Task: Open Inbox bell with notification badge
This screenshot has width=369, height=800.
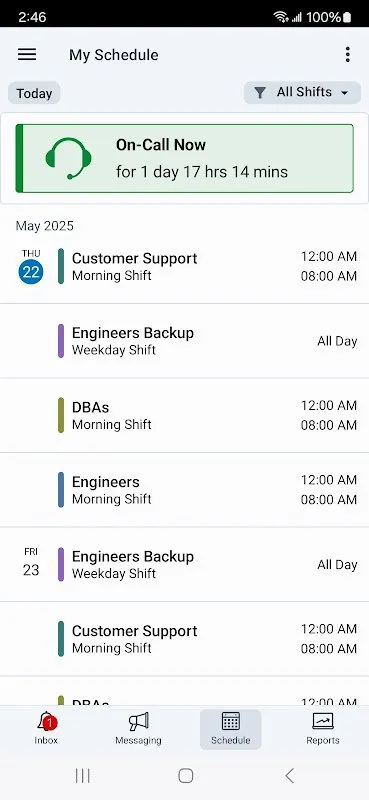Action: pyautogui.click(x=46, y=722)
